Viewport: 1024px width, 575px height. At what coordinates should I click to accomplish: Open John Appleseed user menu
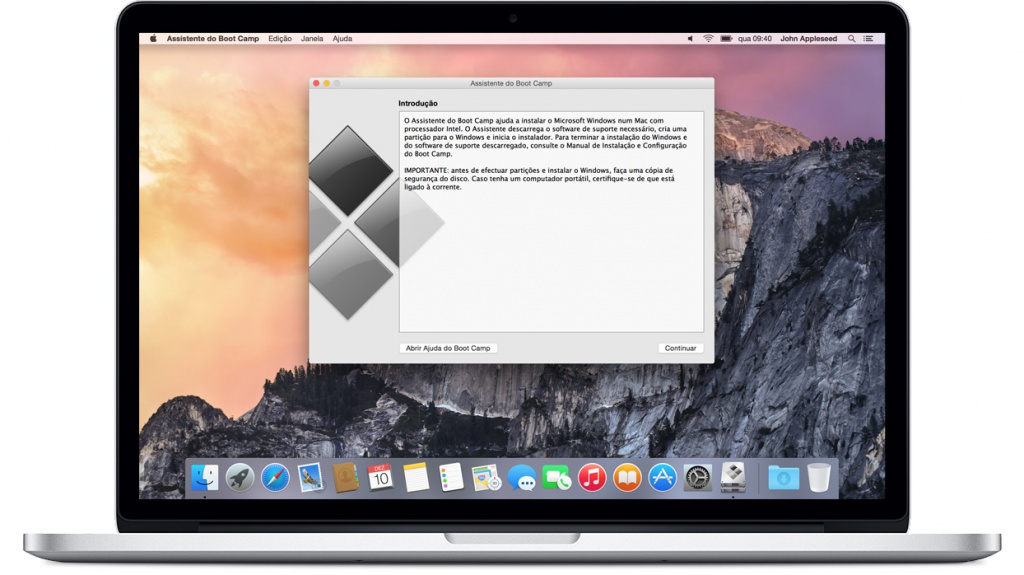[x=808, y=39]
